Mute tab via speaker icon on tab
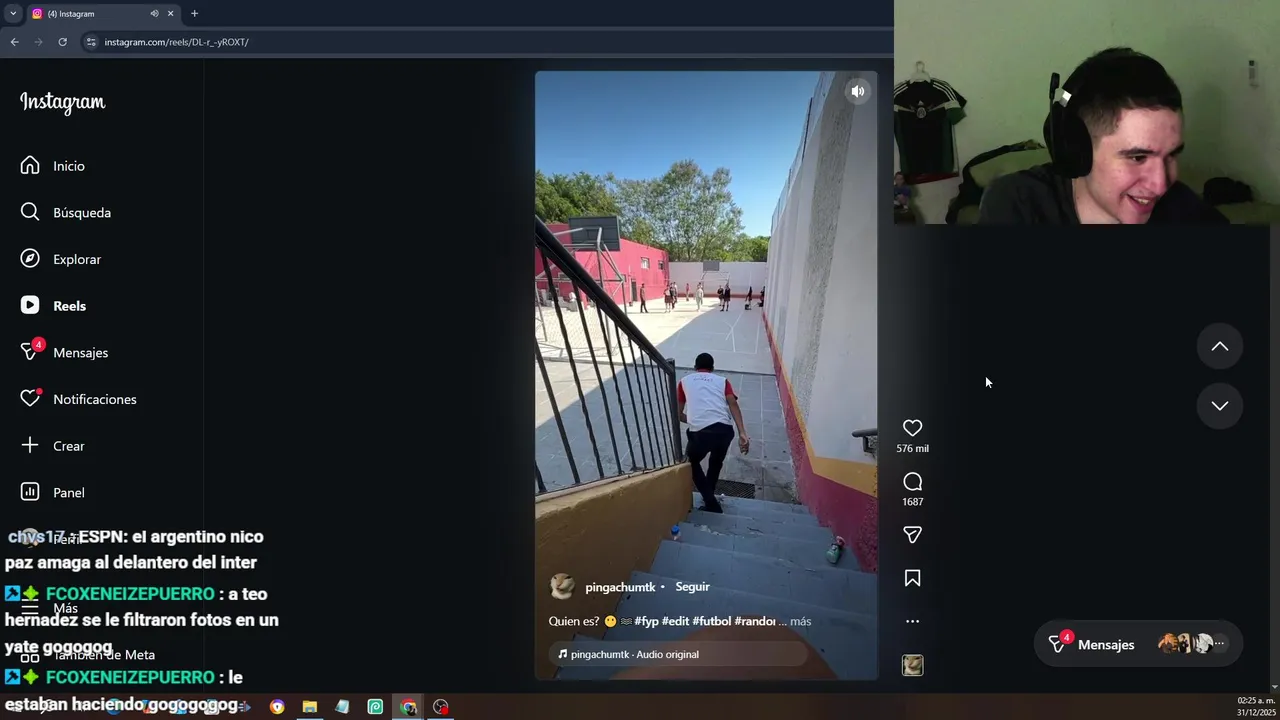Screen dimensions: 1280x720 tap(154, 14)
